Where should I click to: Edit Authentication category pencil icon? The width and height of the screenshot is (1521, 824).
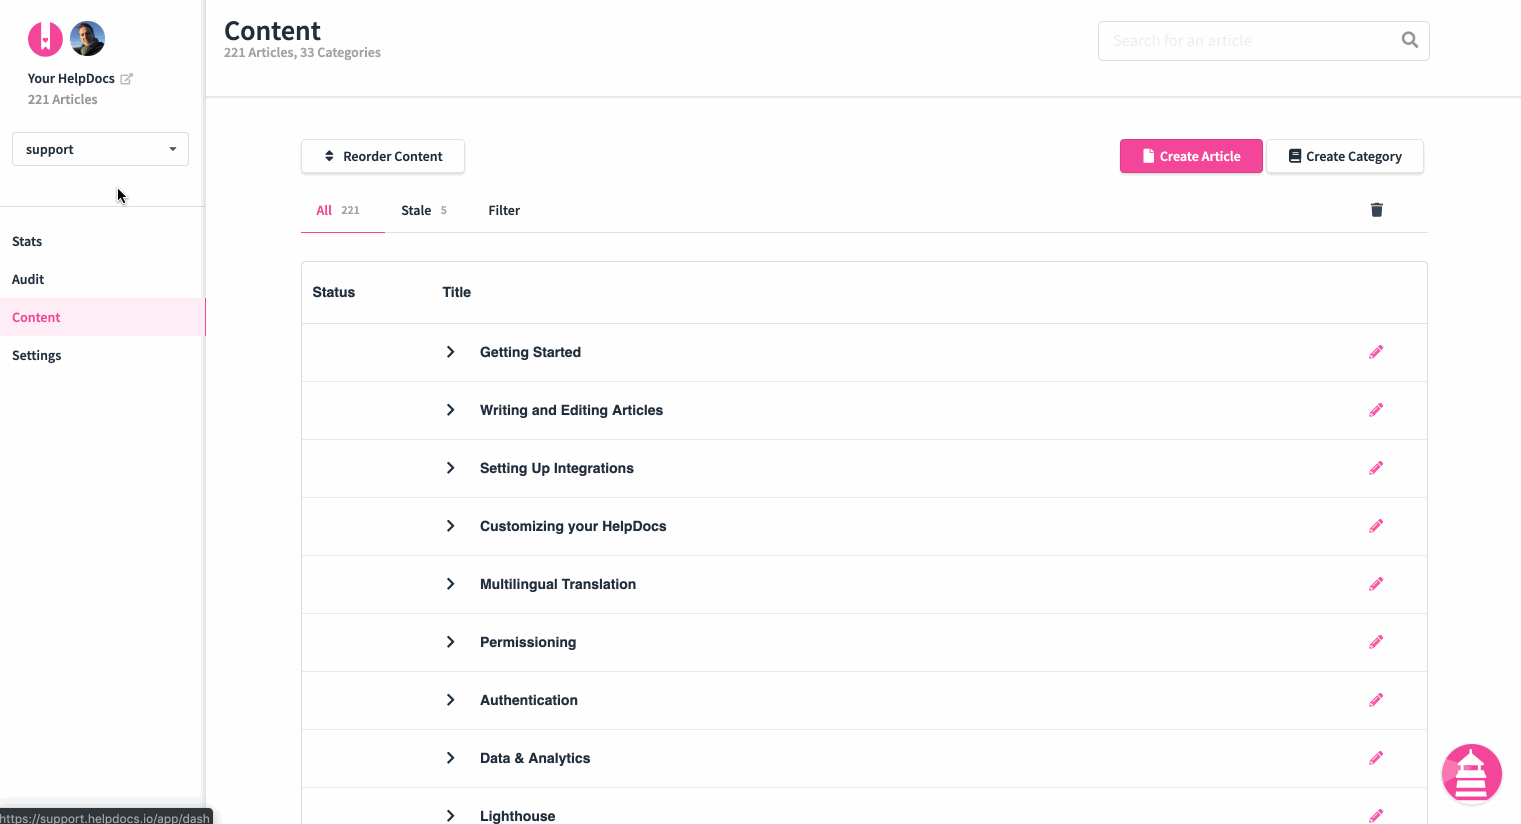[1376, 700]
